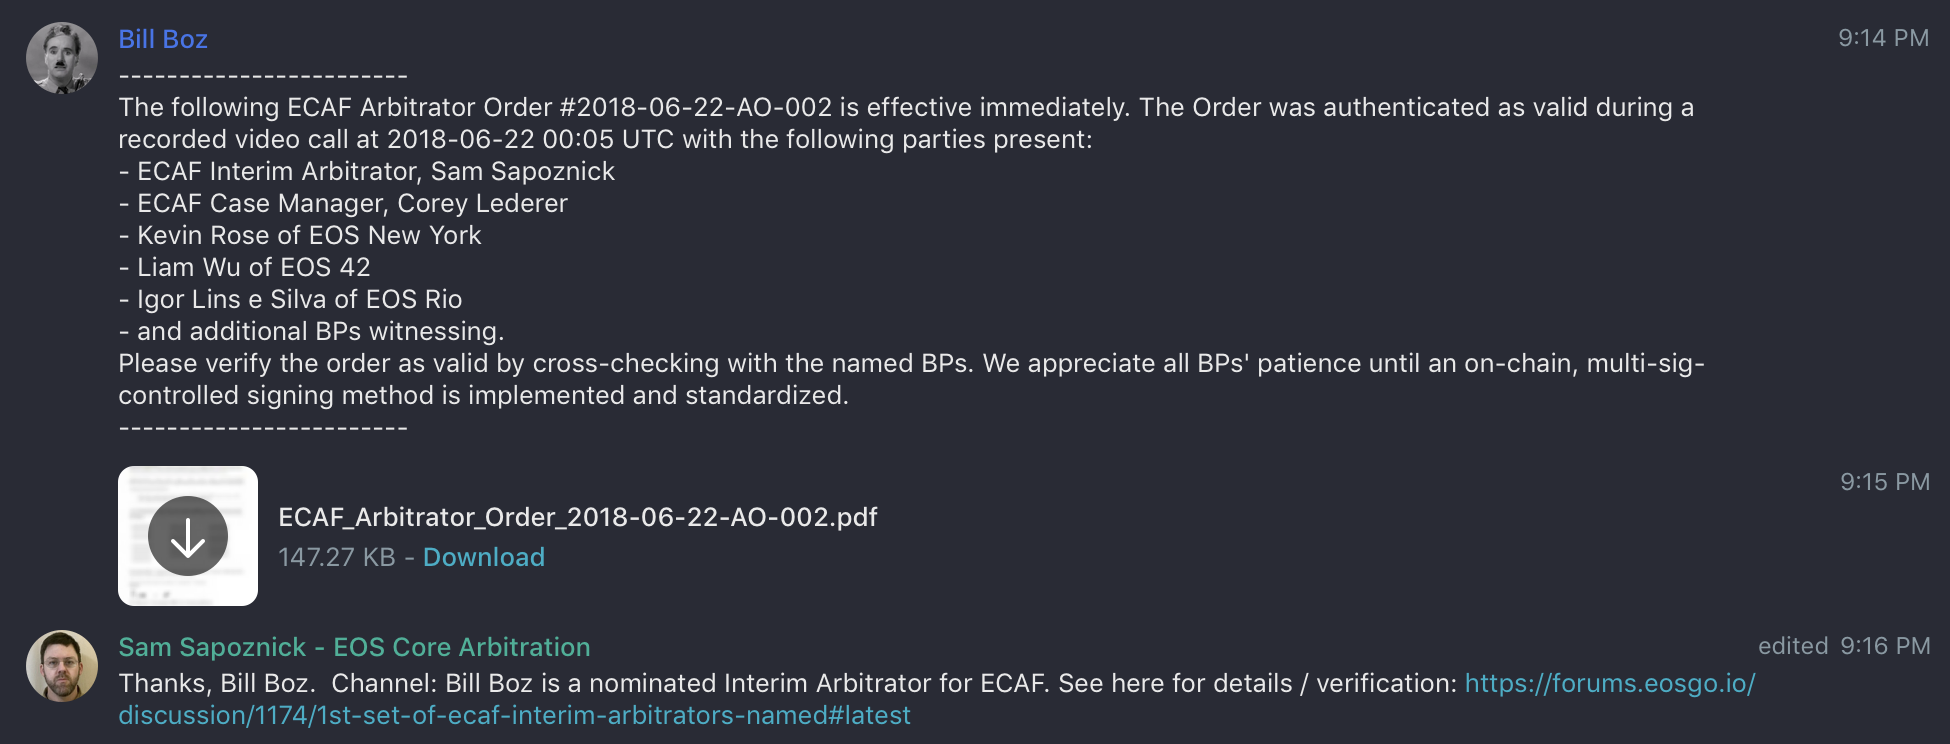This screenshot has width=1950, height=744.
Task: Open Sam Sapoznick's profile avatar
Action: [62, 666]
